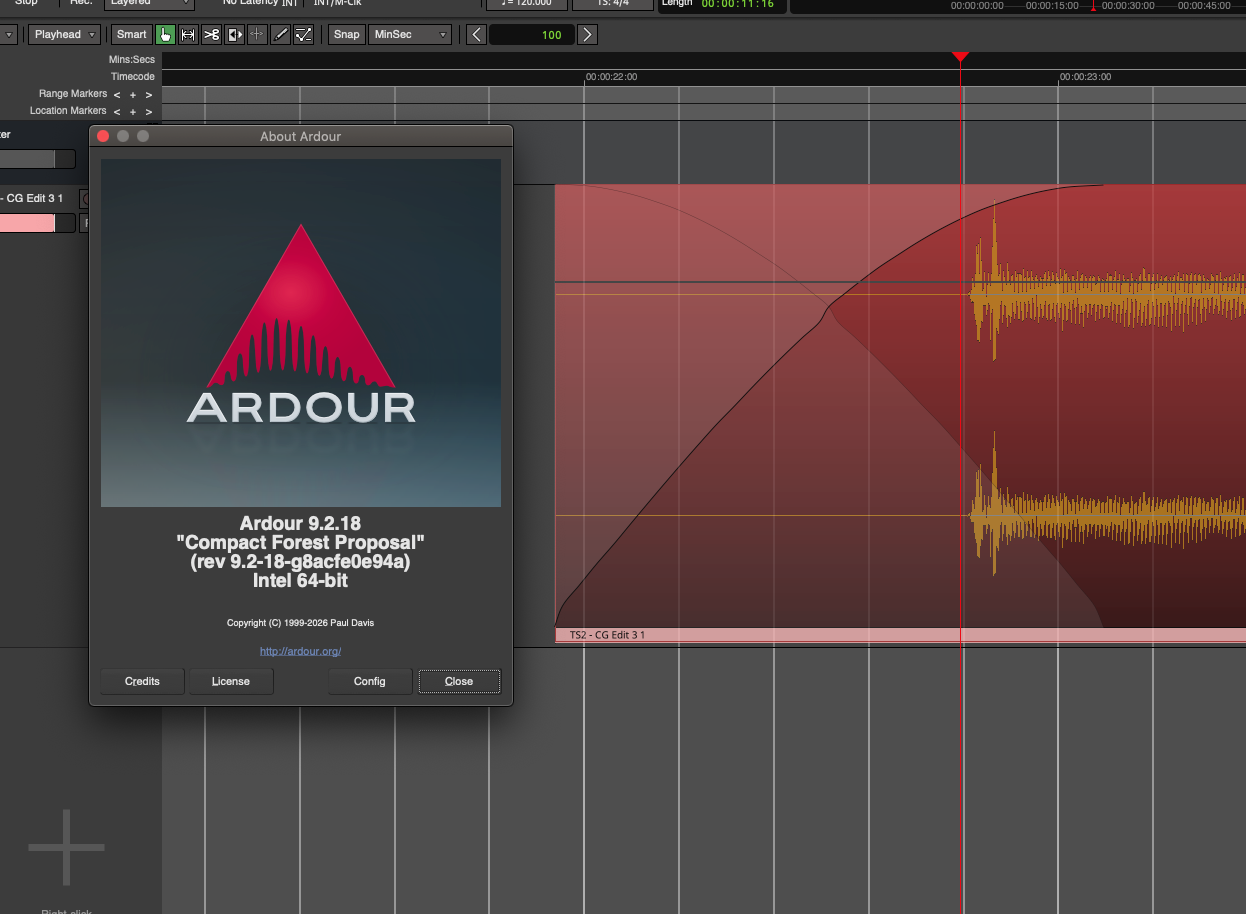Select the Range selection tool
This screenshot has width=1246, height=914.
point(188,35)
